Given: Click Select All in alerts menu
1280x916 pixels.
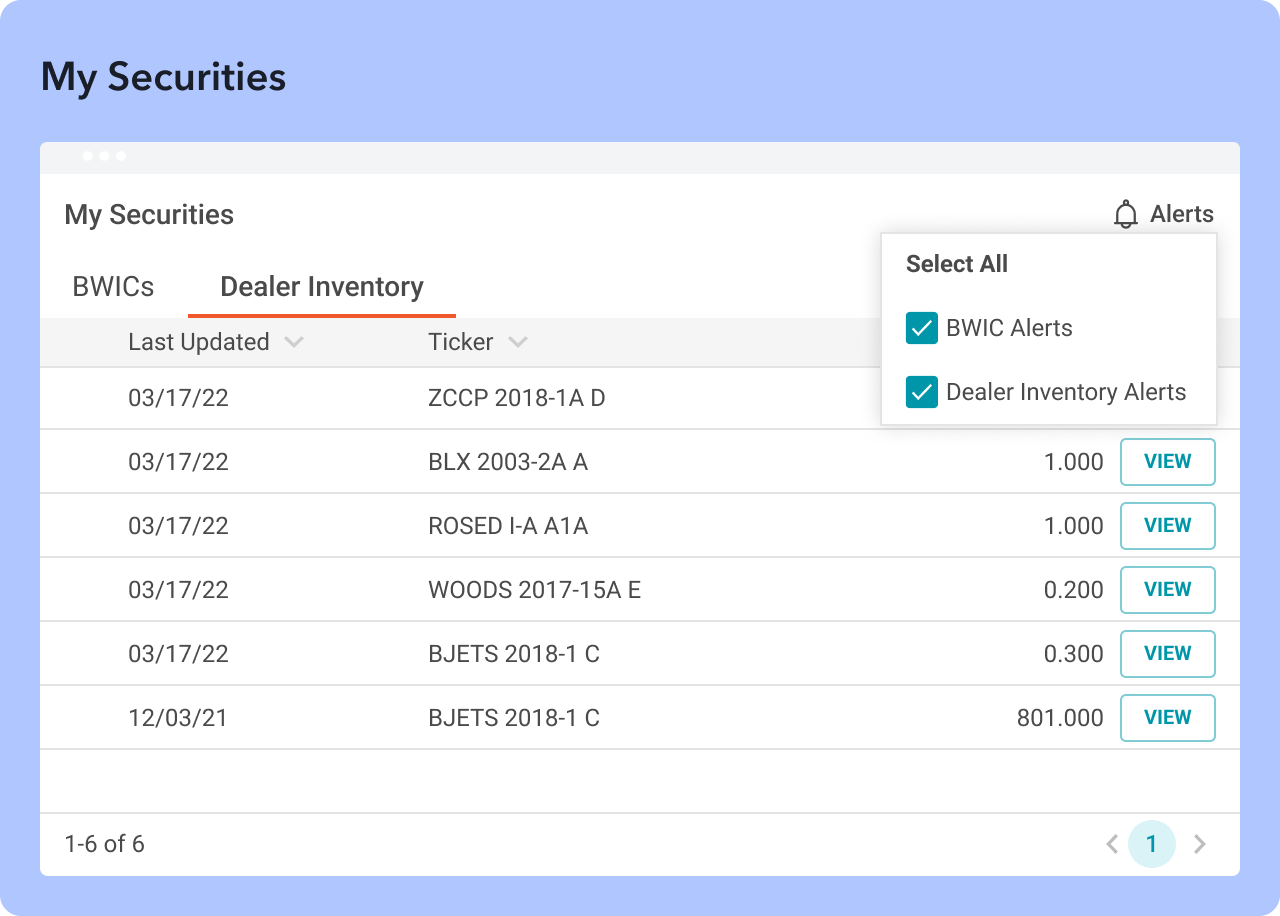Looking at the screenshot, I should coord(956,264).
